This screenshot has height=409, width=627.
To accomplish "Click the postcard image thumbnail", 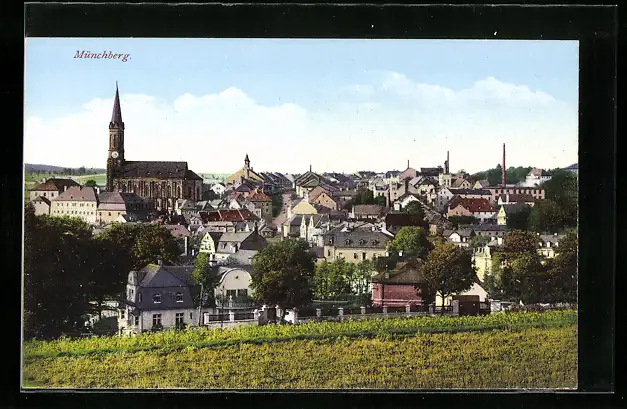I will pyautogui.click(x=300, y=213).
